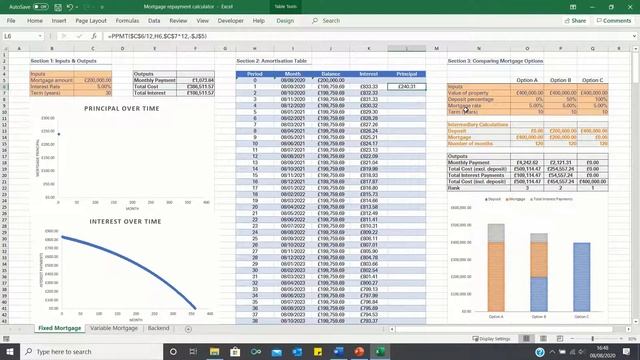
Task: Click the Share button
Action: tap(576, 21)
